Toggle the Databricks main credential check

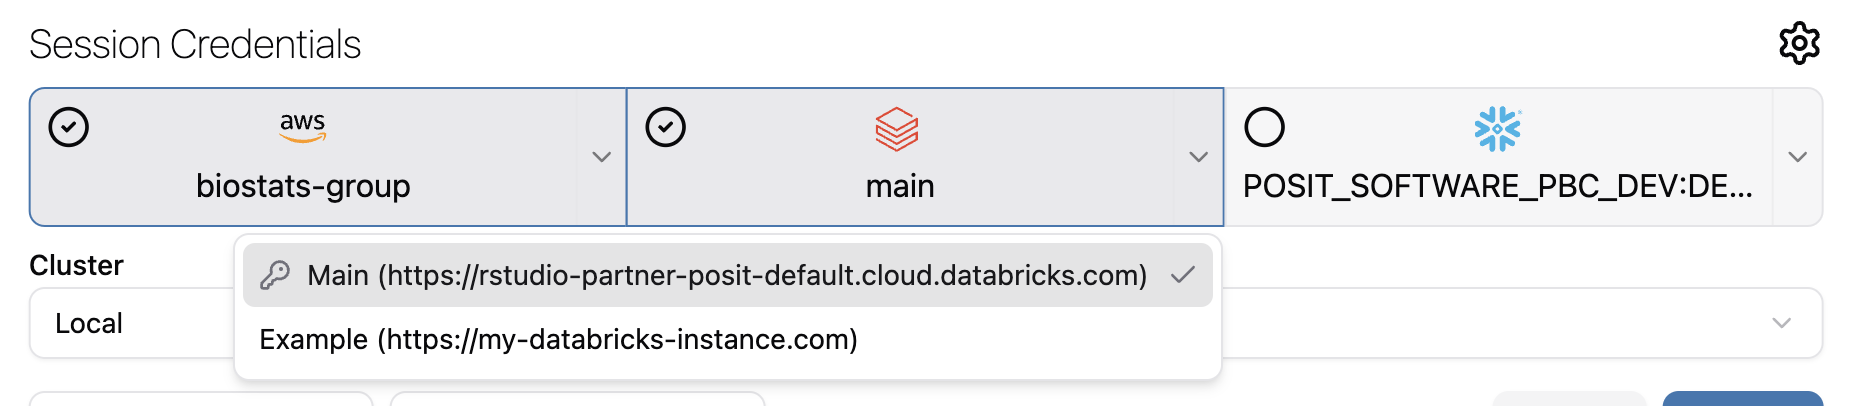click(666, 127)
